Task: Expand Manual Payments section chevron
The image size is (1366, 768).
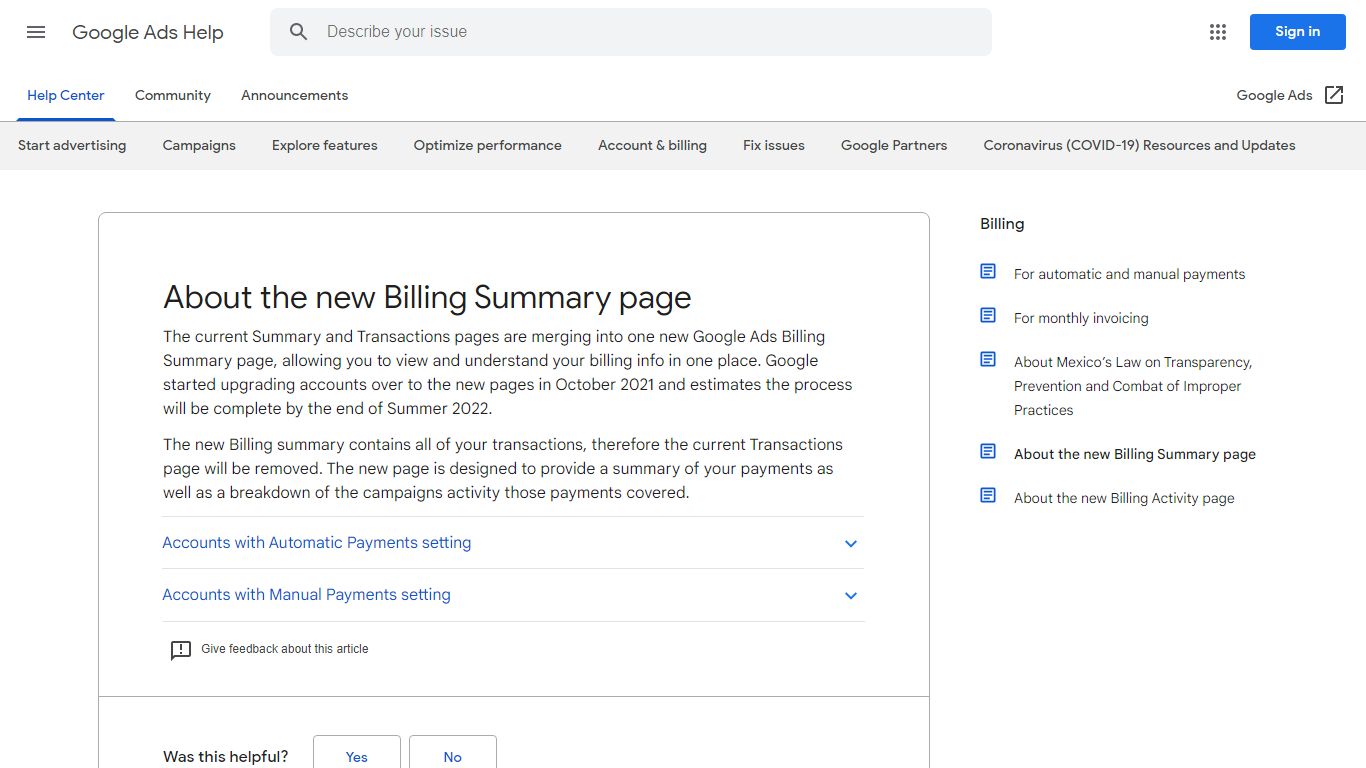Action: tap(851, 596)
